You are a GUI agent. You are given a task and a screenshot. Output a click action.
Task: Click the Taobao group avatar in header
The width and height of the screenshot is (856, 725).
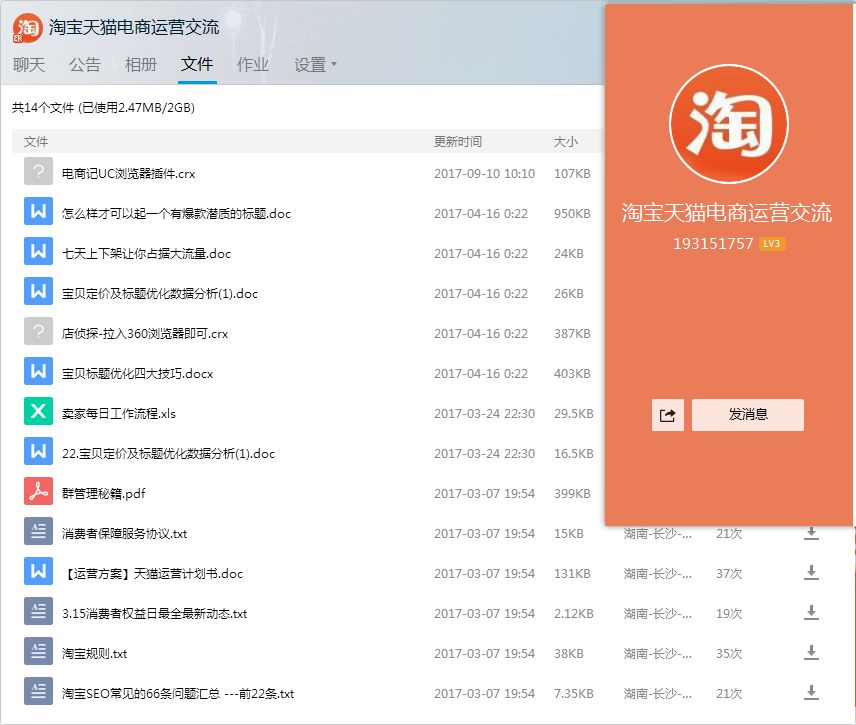[x=27, y=28]
